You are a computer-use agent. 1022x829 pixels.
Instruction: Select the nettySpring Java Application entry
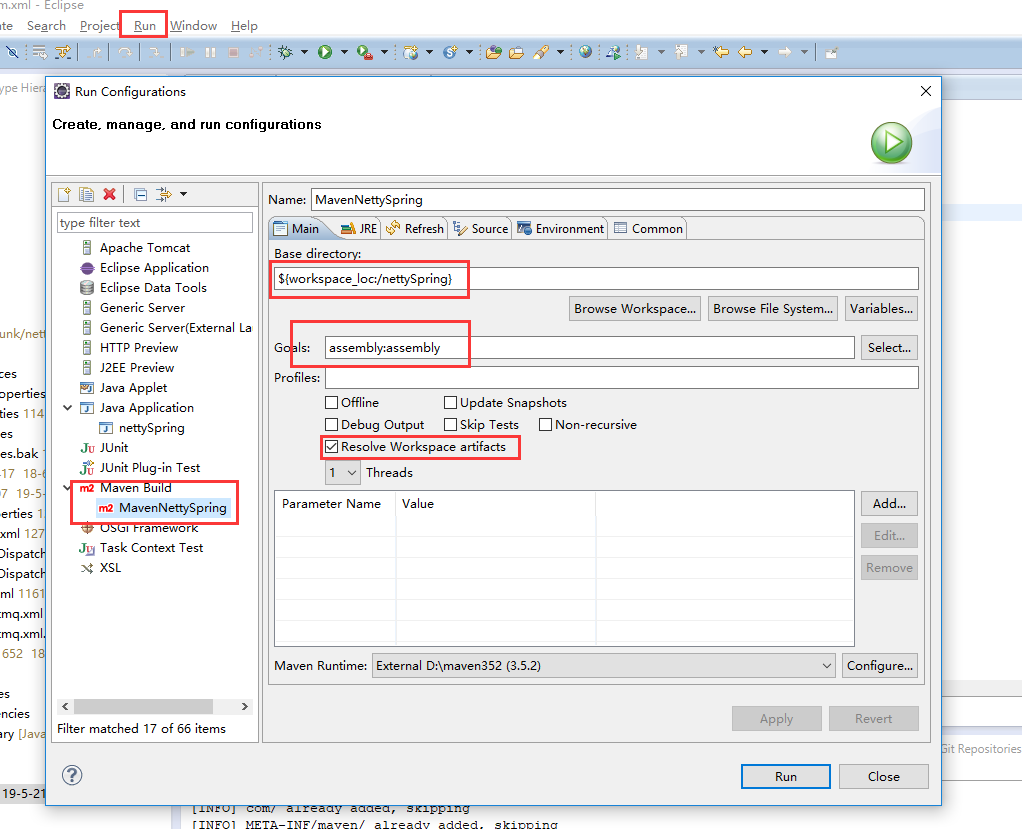(x=152, y=428)
